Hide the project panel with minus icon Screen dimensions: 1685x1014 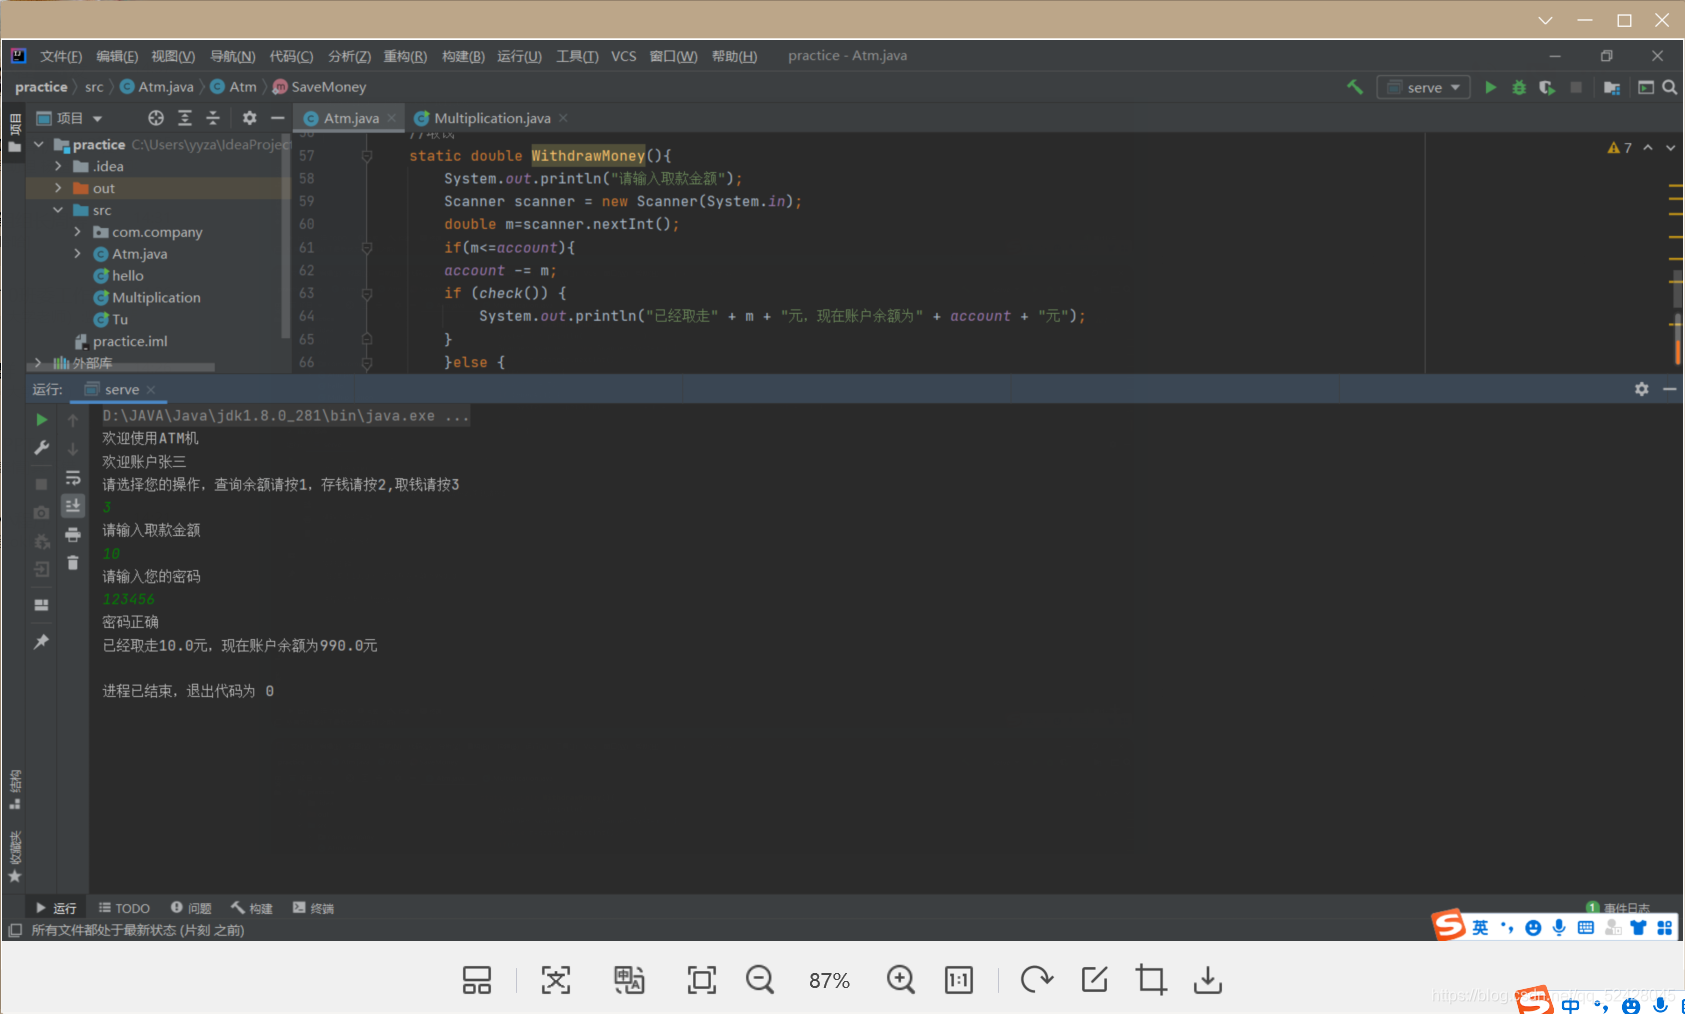(278, 118)
